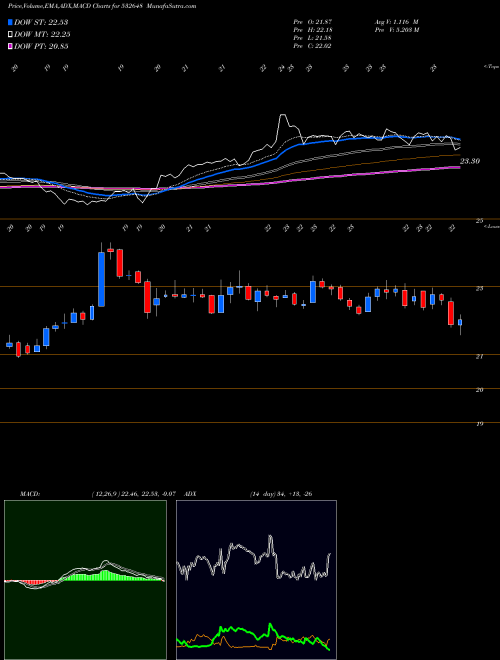Click the 20 price axis label
Viewport: 500px width, 660px height.
click(479, 390)
